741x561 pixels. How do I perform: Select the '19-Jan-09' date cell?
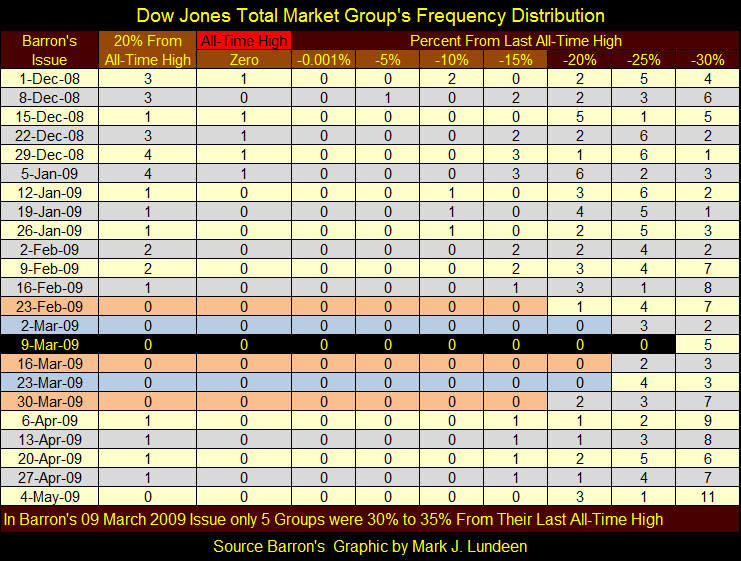click(x=50, y=212)
